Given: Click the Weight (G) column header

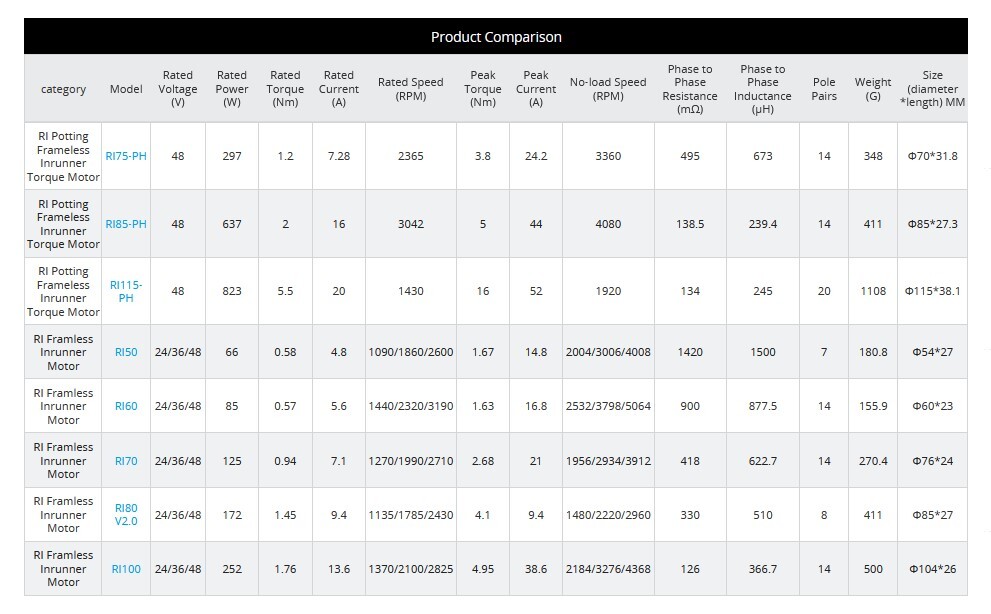Looking at the screenshot, I should click(873, 89).
